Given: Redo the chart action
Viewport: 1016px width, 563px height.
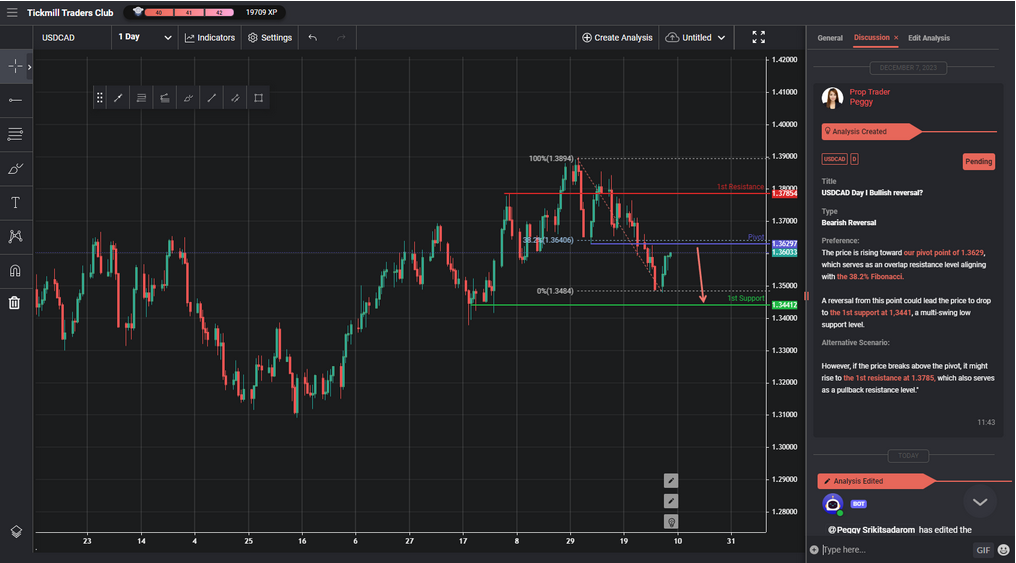Looking at the screenshot, I should 341,38.
